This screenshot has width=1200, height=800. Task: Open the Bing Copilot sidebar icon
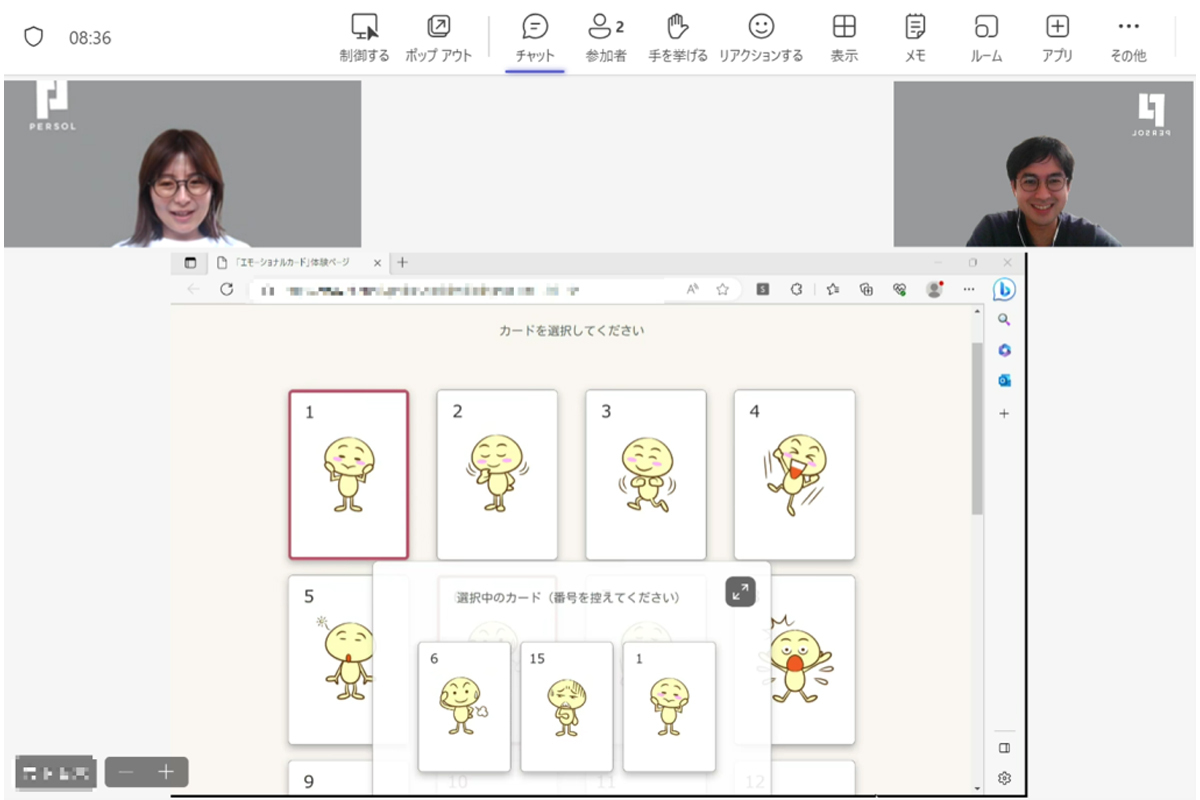1004,289
